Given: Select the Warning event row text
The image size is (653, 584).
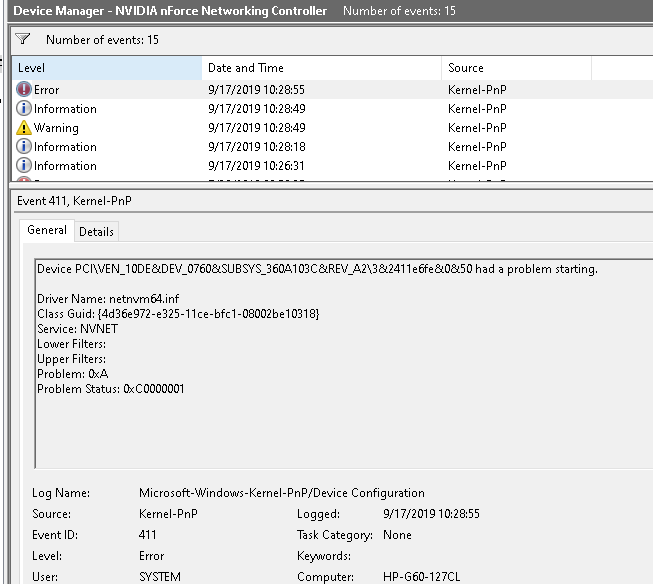Looking at the screenshot, I should coord(56,128).
